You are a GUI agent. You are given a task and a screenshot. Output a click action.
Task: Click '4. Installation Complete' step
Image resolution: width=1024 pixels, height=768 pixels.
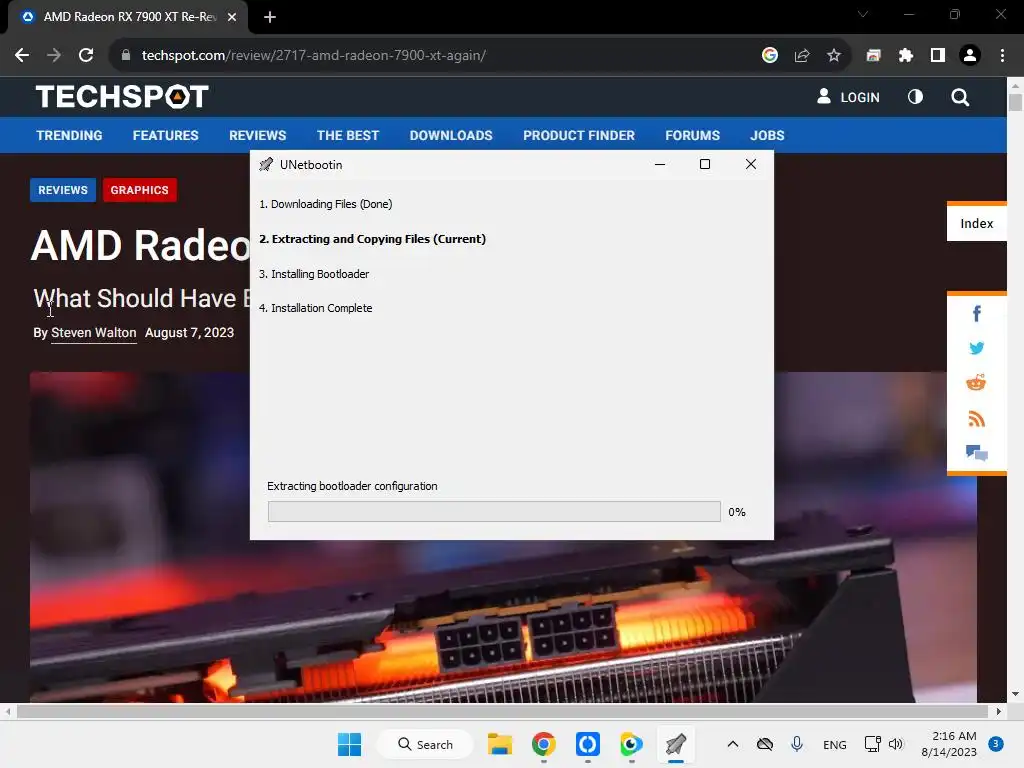point(315,308)
